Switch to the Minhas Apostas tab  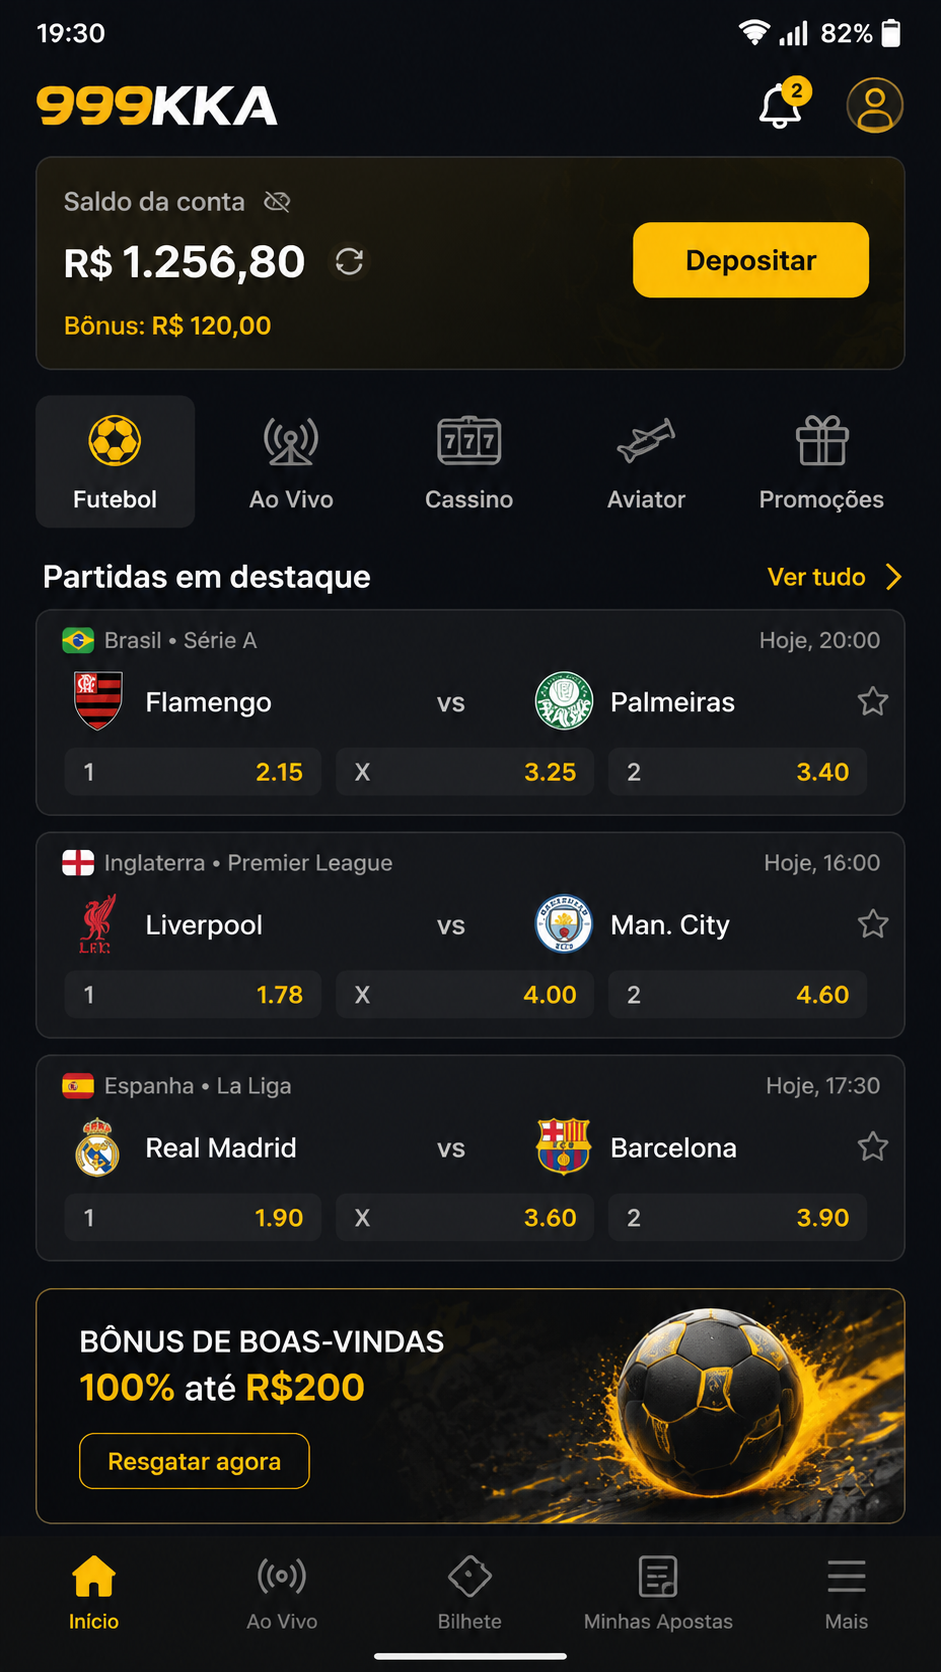pos(658,1594)
